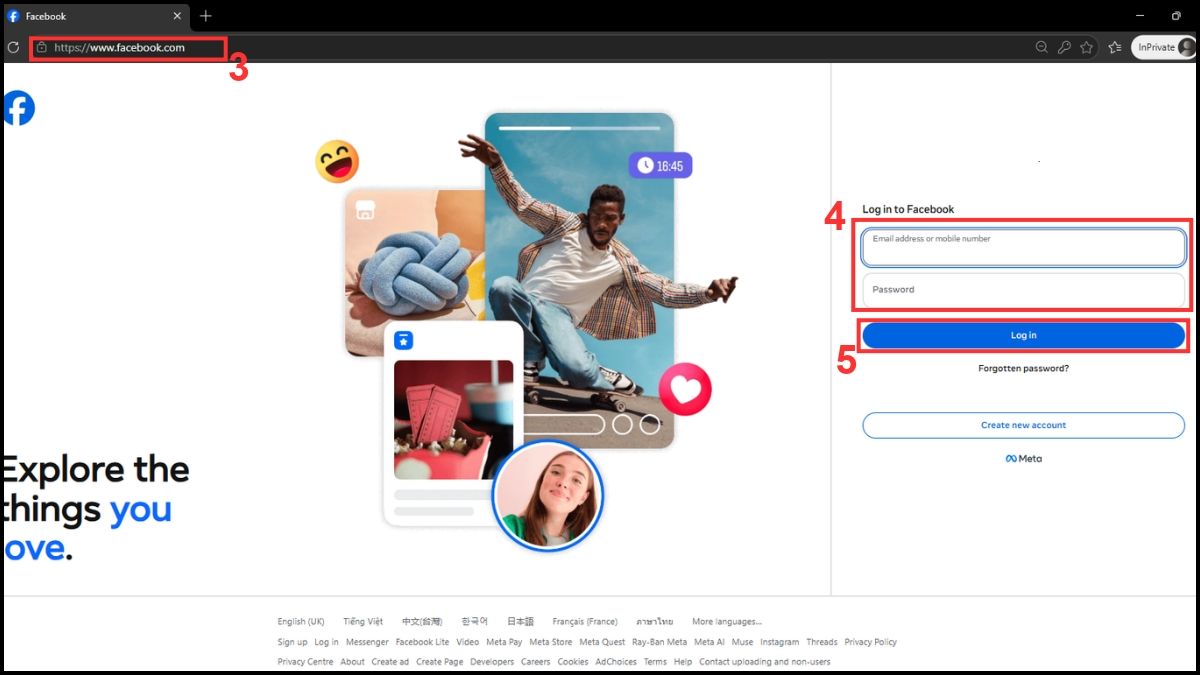
Task: Open the Facebook Lite footer link
Action: pos(422,642)
